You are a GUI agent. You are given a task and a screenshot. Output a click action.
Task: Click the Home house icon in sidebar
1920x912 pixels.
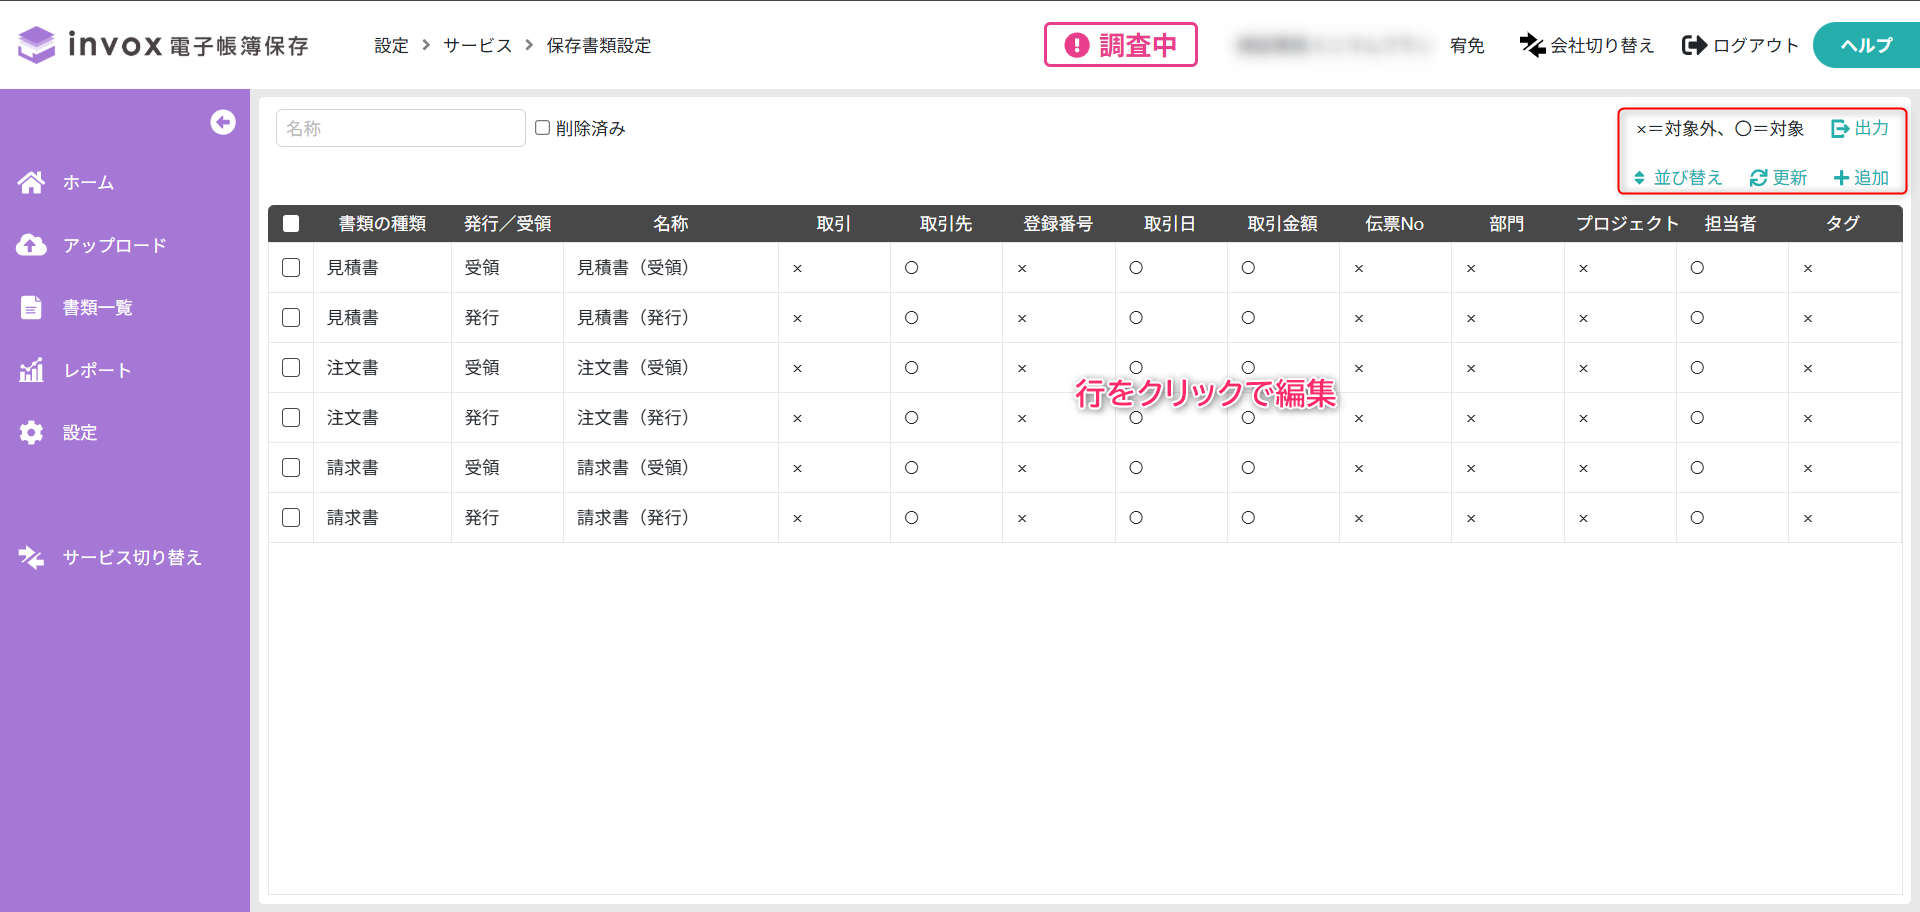coord(31,182)
